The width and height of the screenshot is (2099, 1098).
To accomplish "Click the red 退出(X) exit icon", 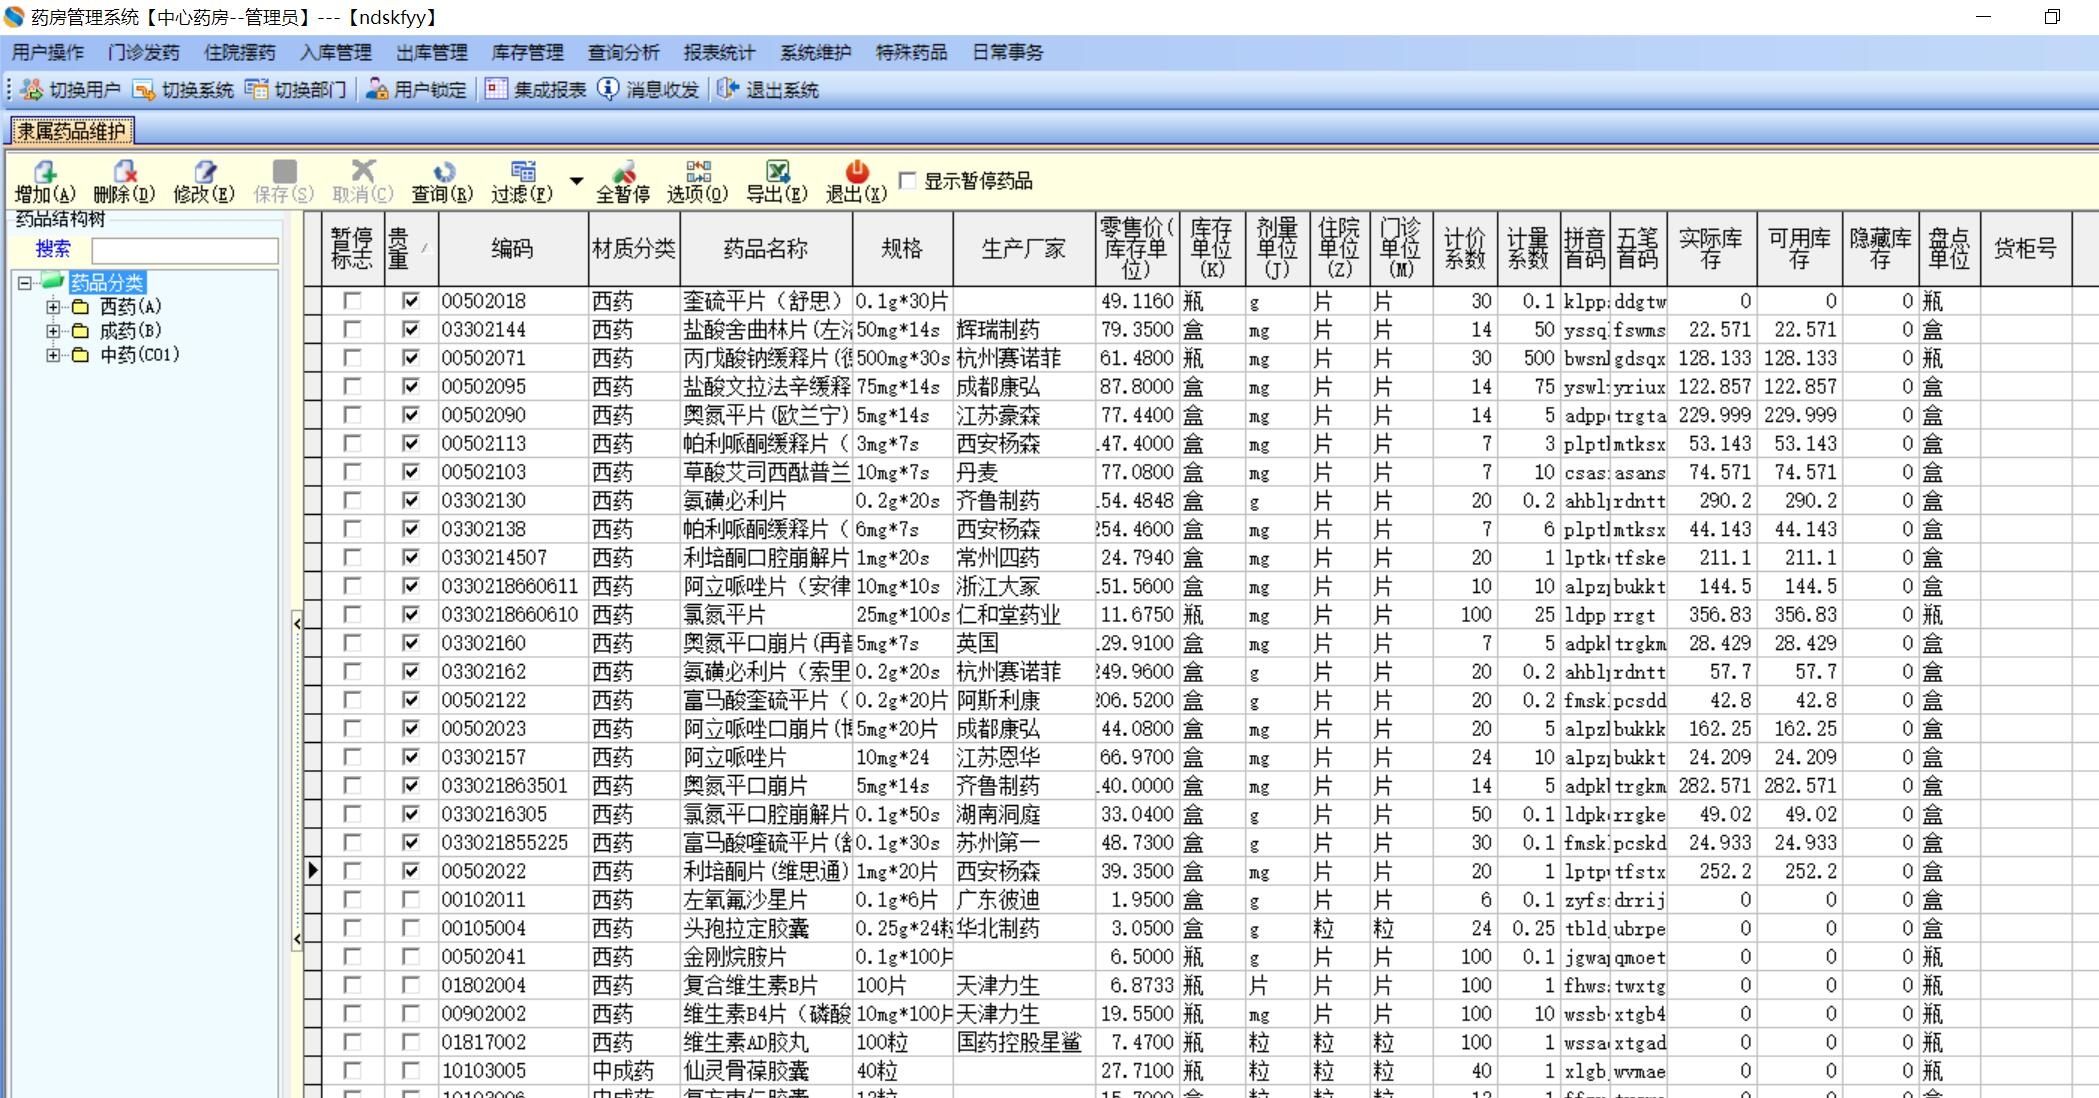I will [856, 172].
